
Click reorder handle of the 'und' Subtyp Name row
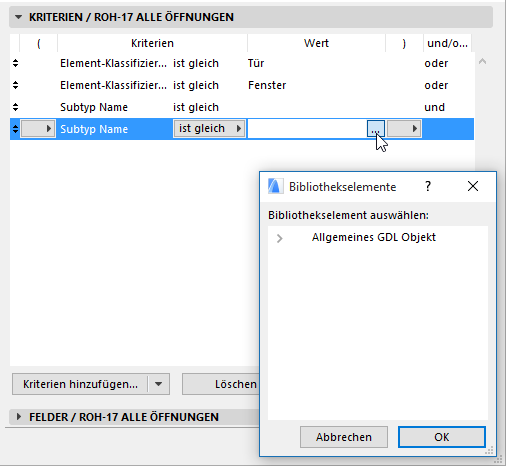pyautogui.click(x=15, y=107)
